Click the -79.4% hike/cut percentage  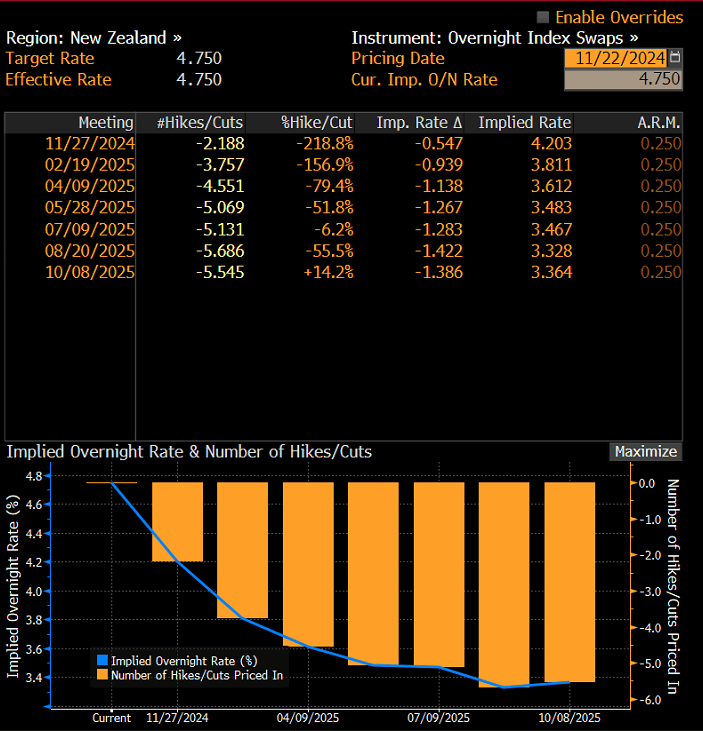pos(330,186)
